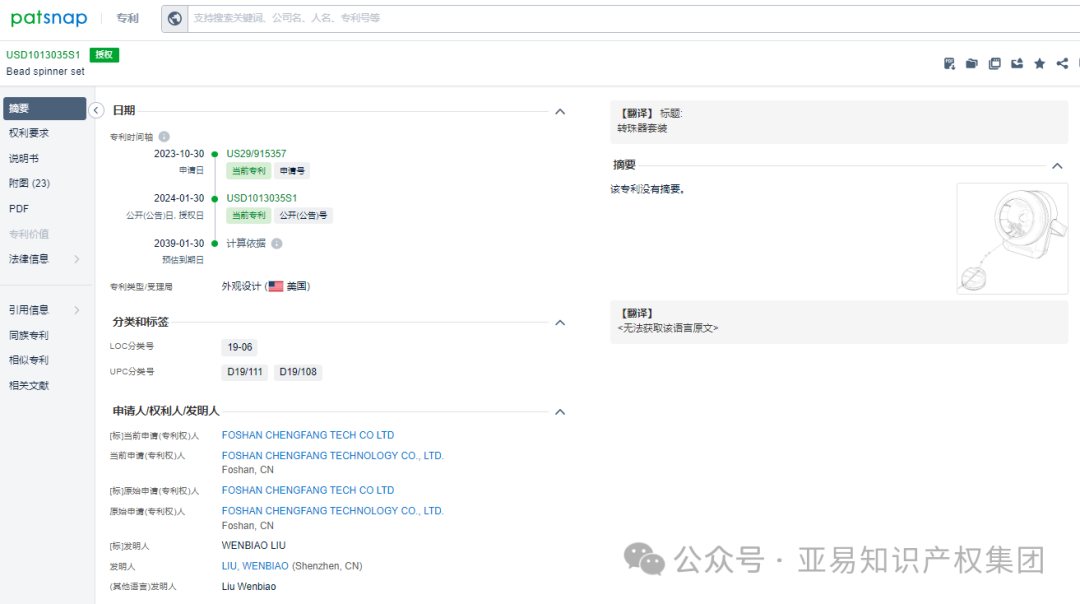
Task: Collapse the left sidebar with arrow button
Action: pyautogui.click(x=96, y=110)
